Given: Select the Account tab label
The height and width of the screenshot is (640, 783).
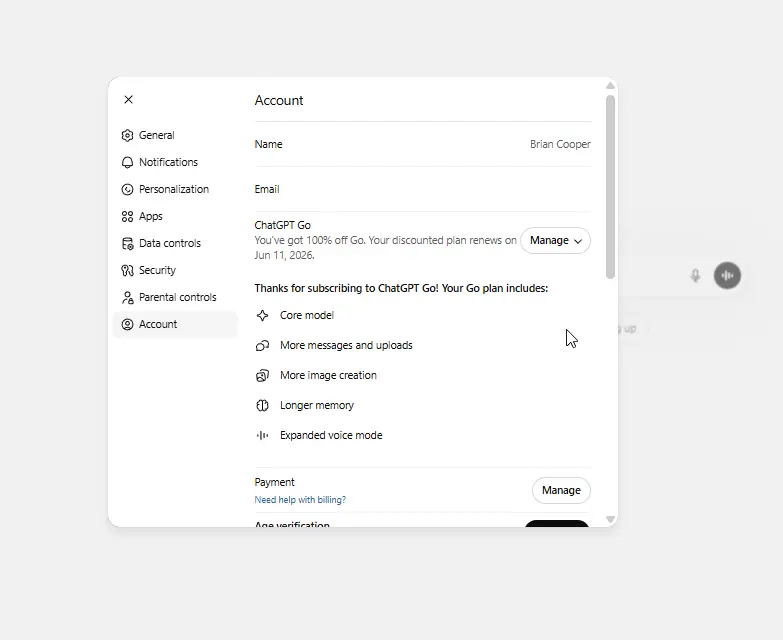Looking at the screenshot, I should click(158, 324).
